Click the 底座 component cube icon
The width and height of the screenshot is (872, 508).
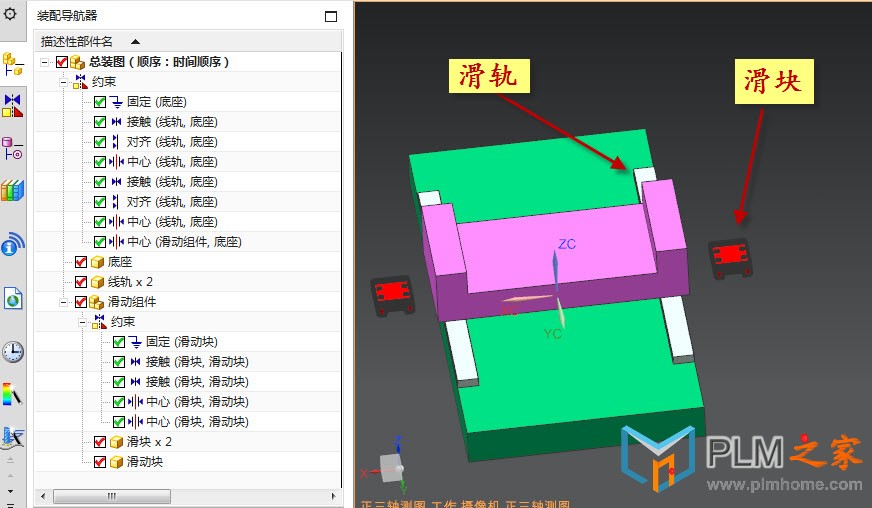point(97,262)
